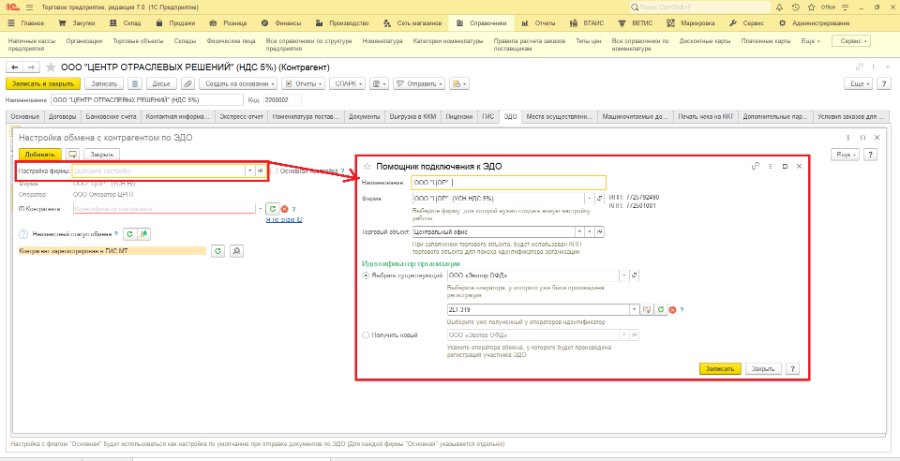Viewport: 900px width, 461px height.
Task: Click the magnifier icon near ГИС МТ status
Action: [x=236, y=251]
